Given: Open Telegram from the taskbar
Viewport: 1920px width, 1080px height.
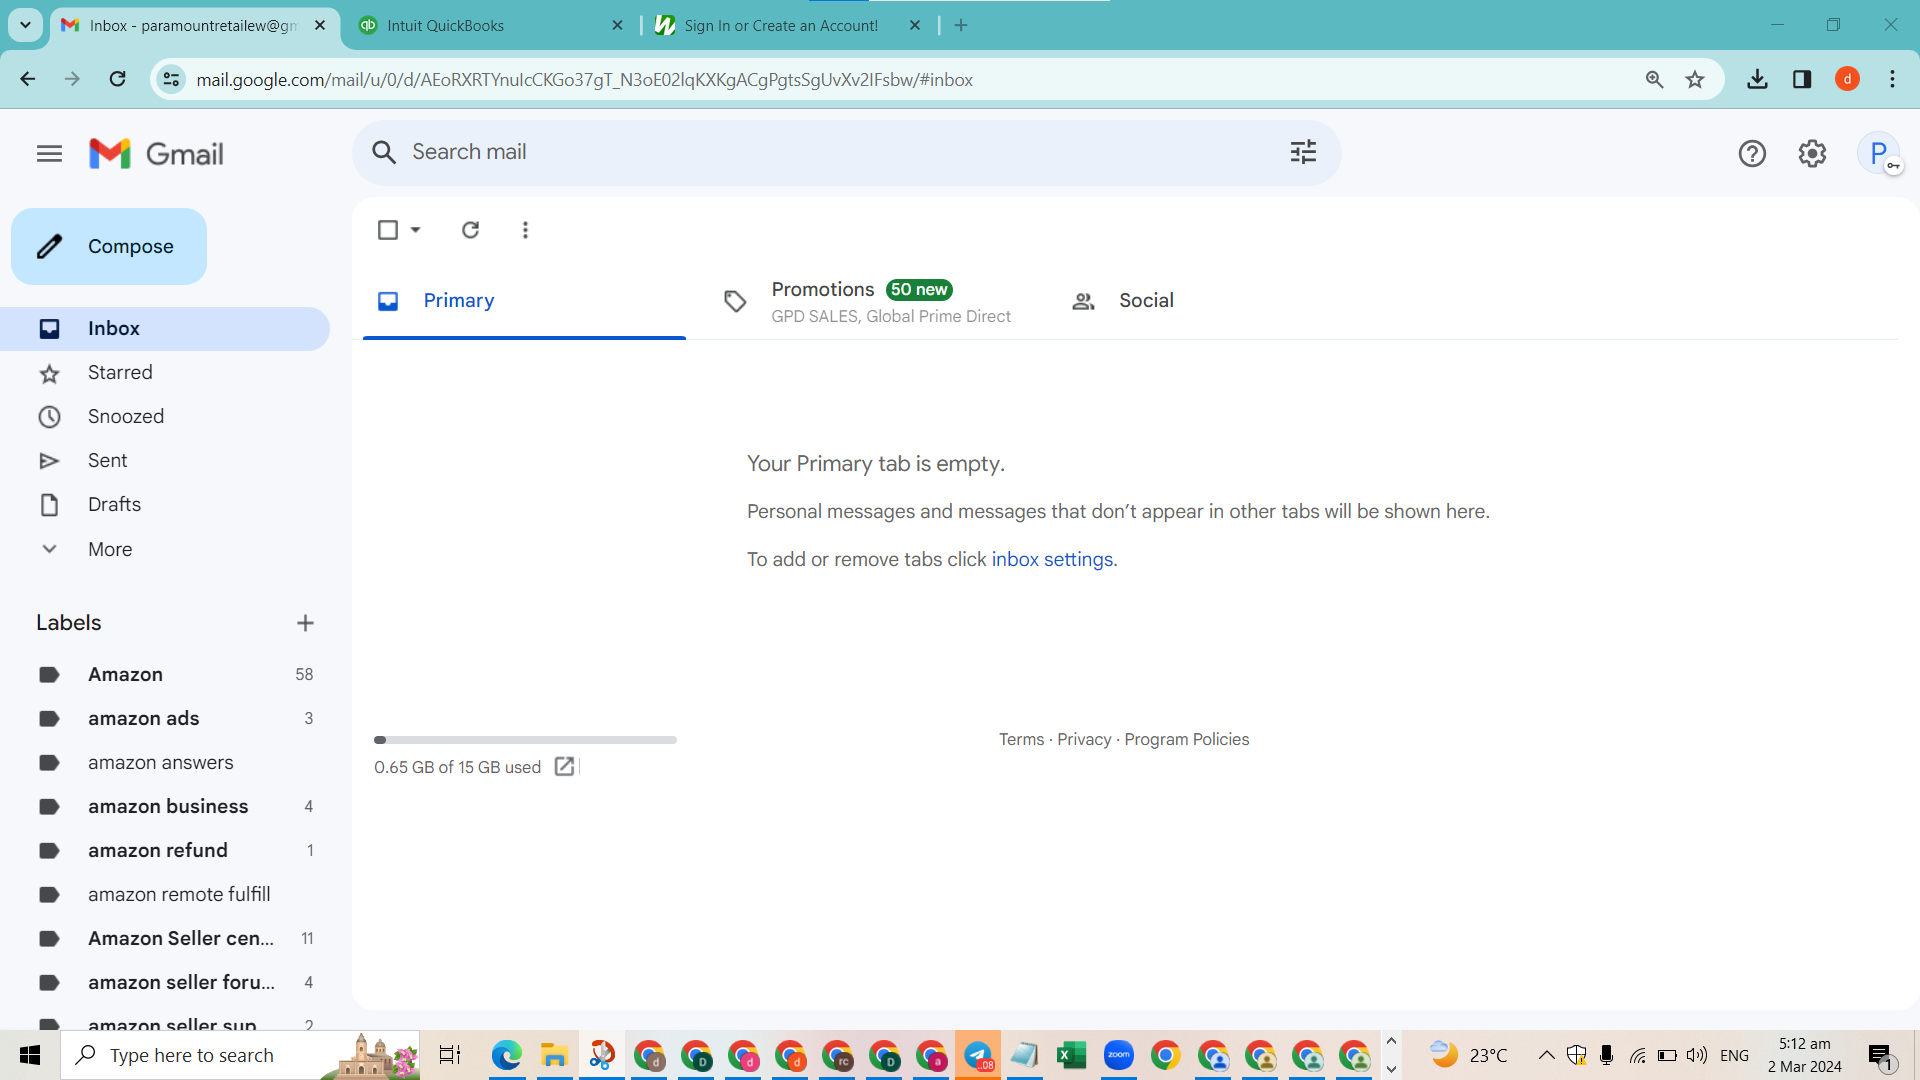Looking at the screenshot, I should click(x=978, y=1055).
